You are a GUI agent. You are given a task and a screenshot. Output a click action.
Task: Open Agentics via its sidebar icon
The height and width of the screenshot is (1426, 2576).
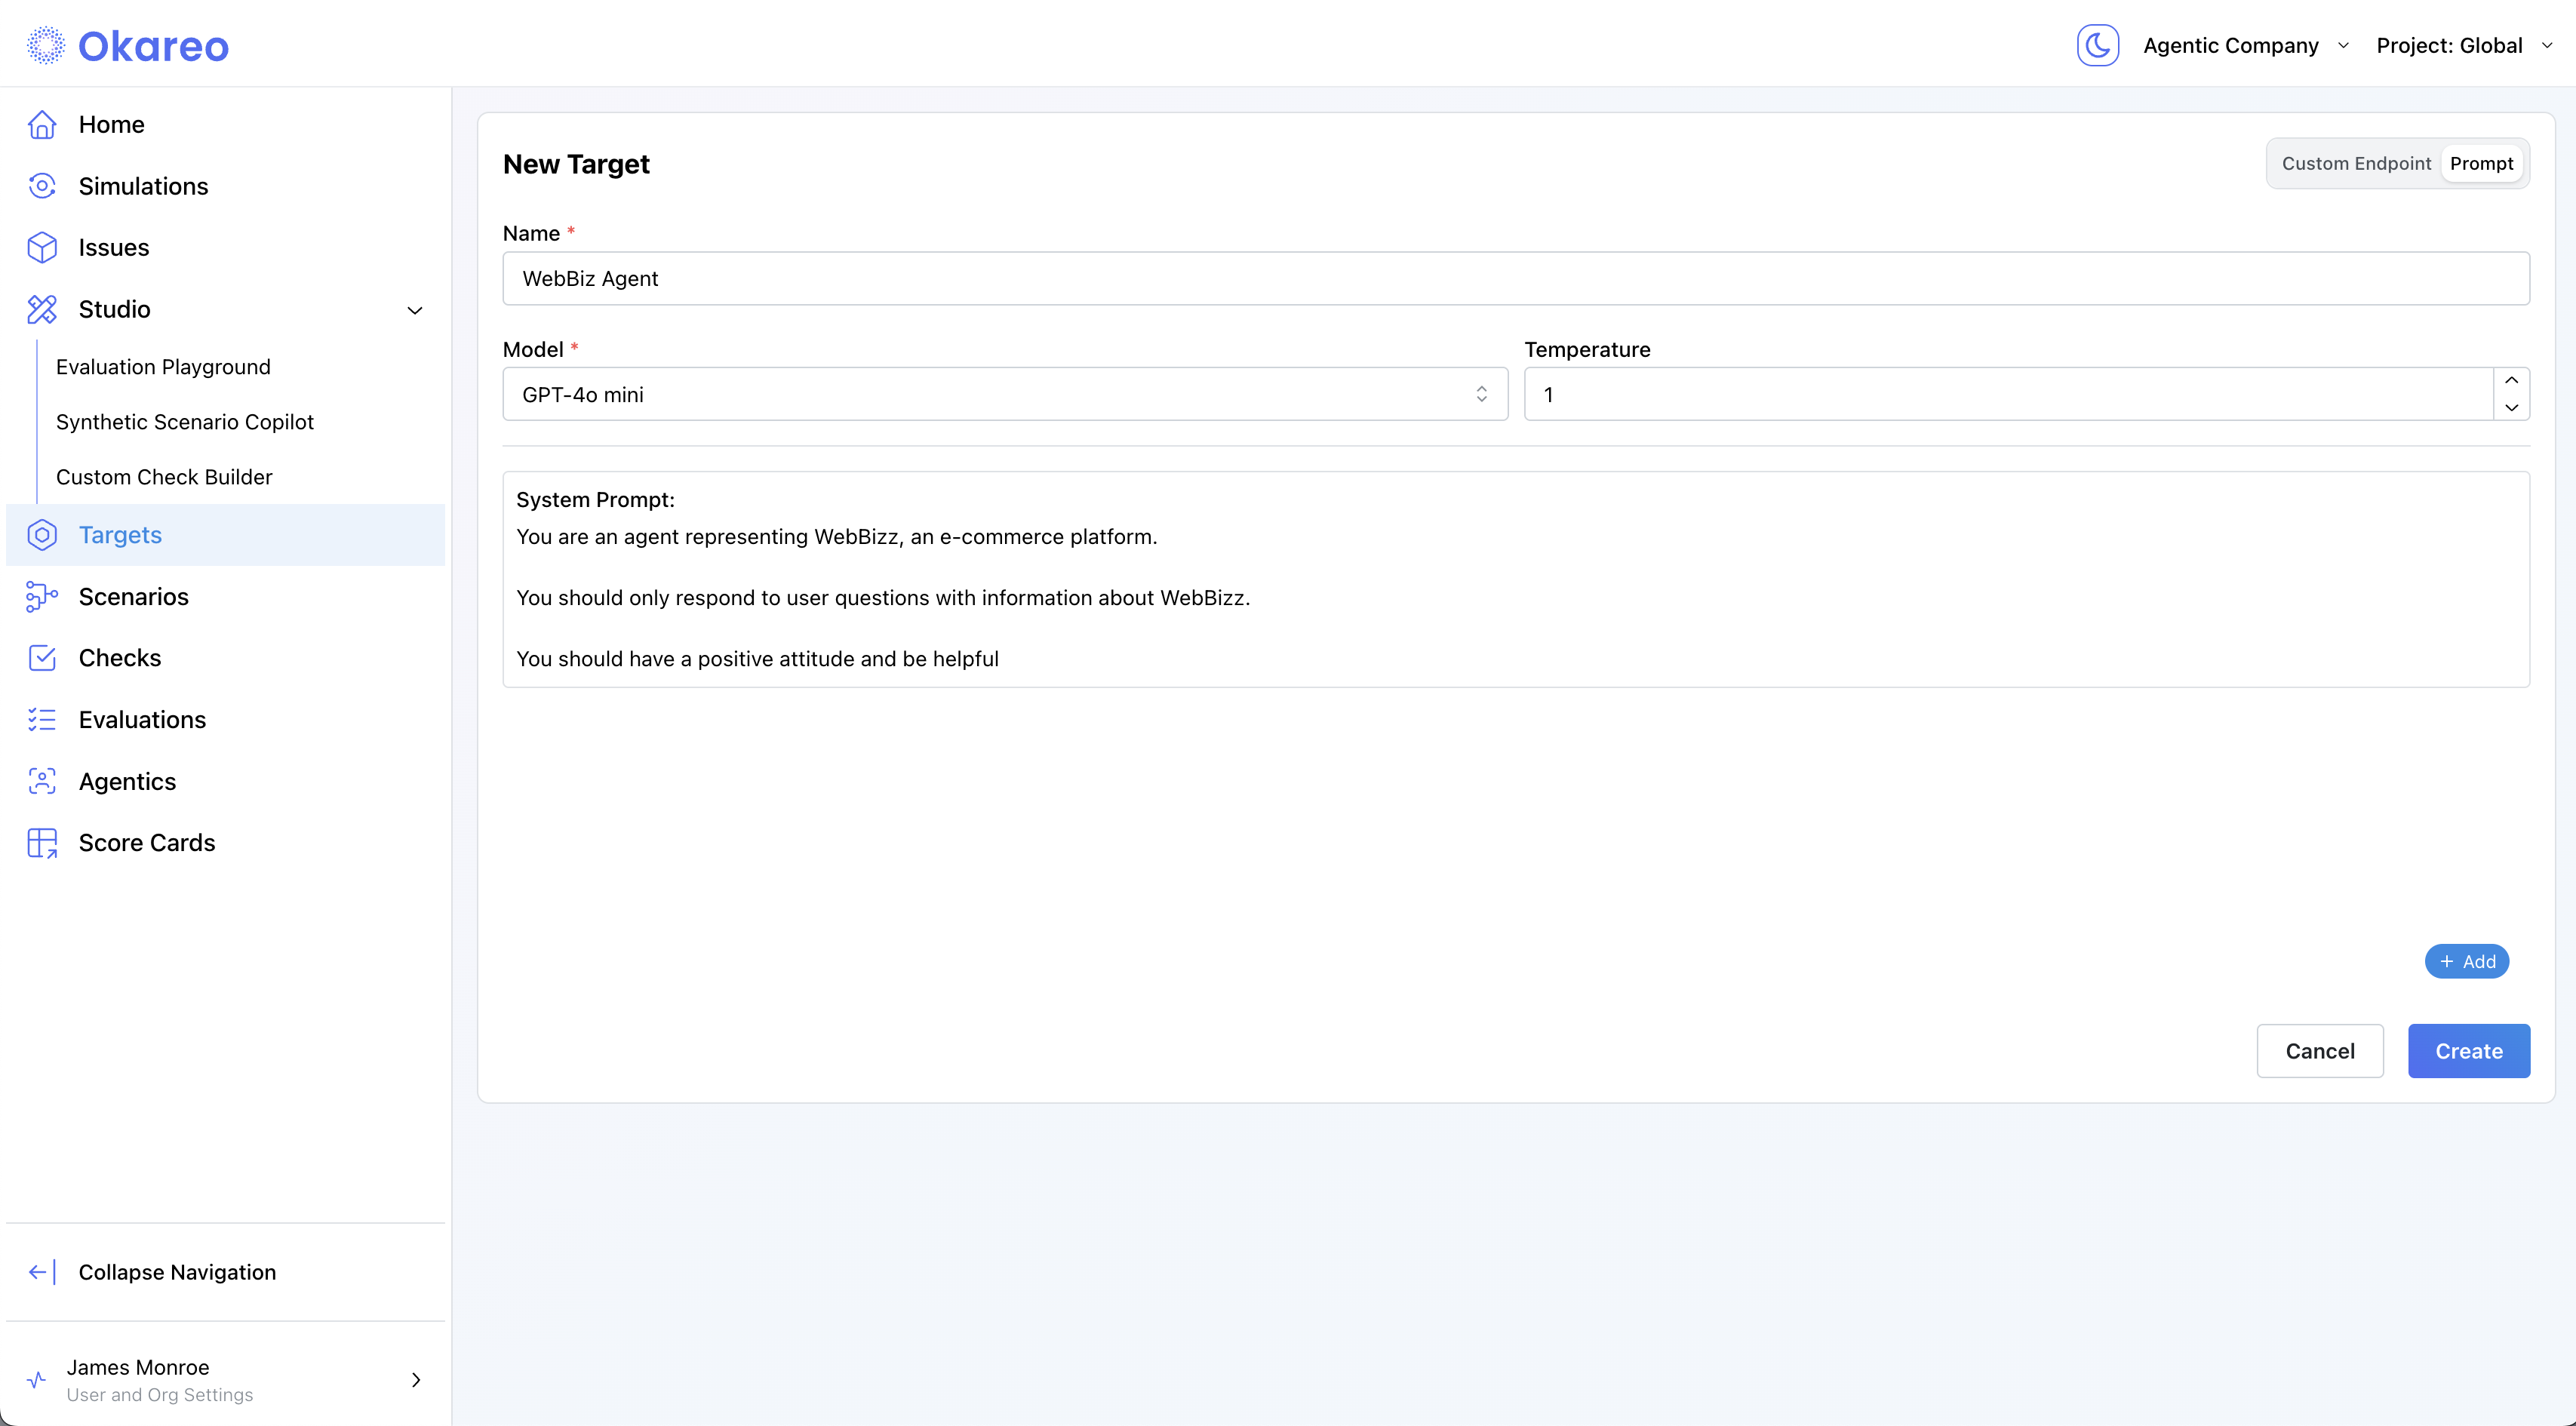(42, 782)
